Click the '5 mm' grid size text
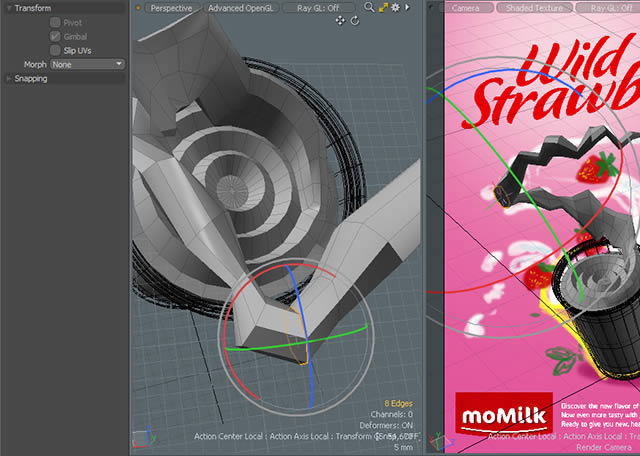This screenshot has height=456, width=640. click(403, 447)
